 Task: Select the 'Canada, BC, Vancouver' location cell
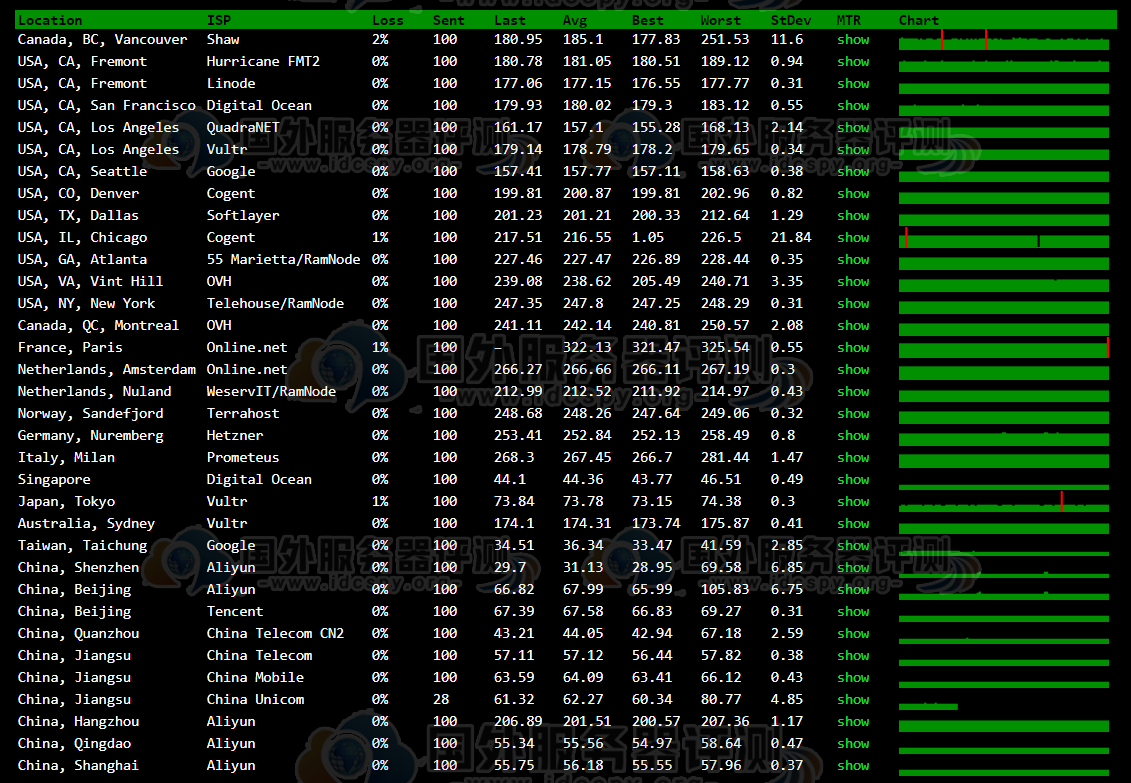pyautogui.click(x=102, y=40)
